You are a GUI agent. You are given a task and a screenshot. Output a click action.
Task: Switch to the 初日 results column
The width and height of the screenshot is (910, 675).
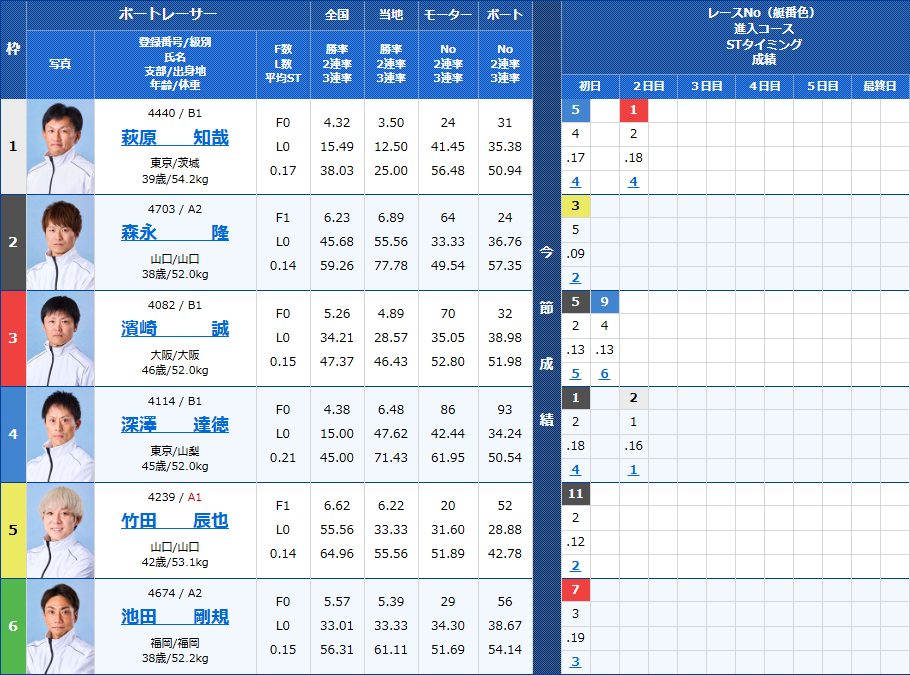coord(590,86)
